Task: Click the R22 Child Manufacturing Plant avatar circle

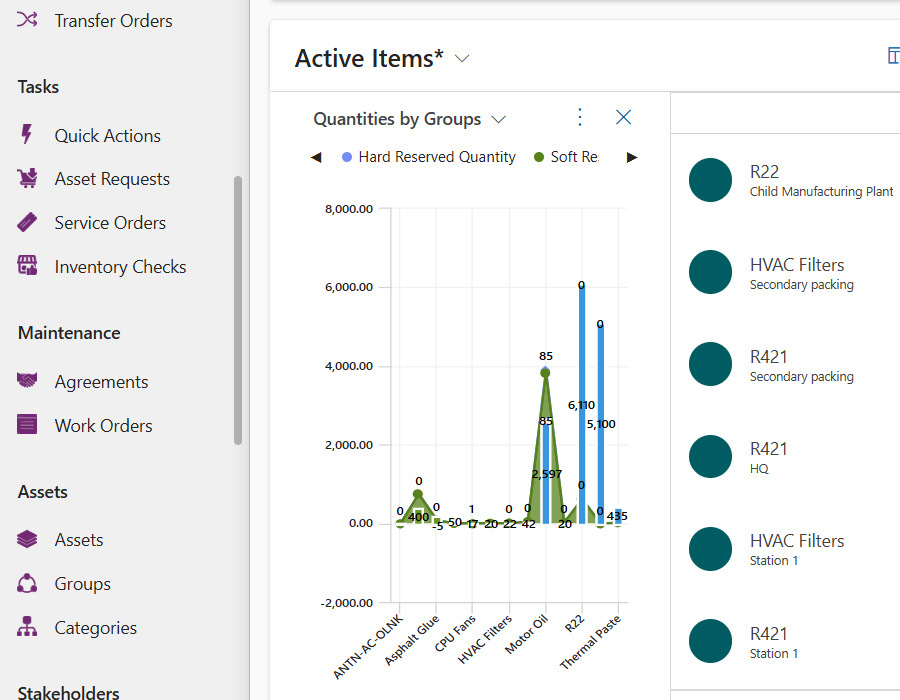Action: (710, 180)
